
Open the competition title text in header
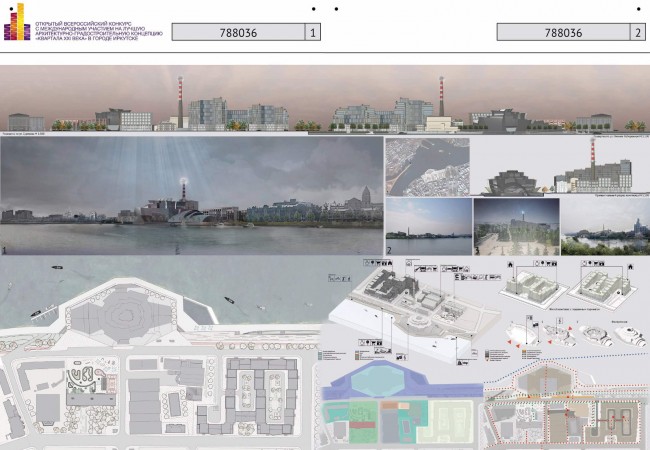[99, 31]
